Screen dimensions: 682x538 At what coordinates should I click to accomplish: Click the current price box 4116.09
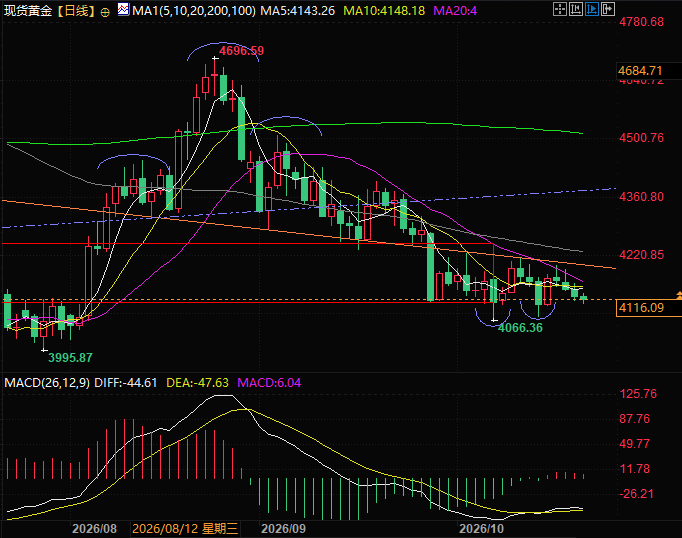[649, 308]
